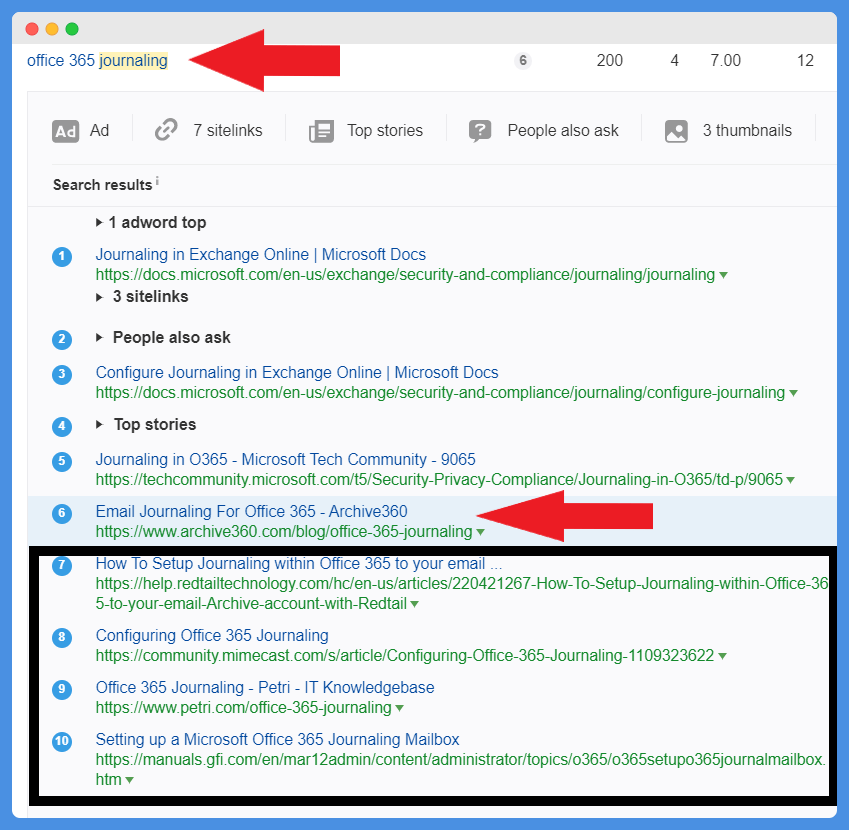The height and width of the screenshot is (830, 849).
Task: Click rank badge 3 beside Configure Journaling
Action: pos(62,375)
